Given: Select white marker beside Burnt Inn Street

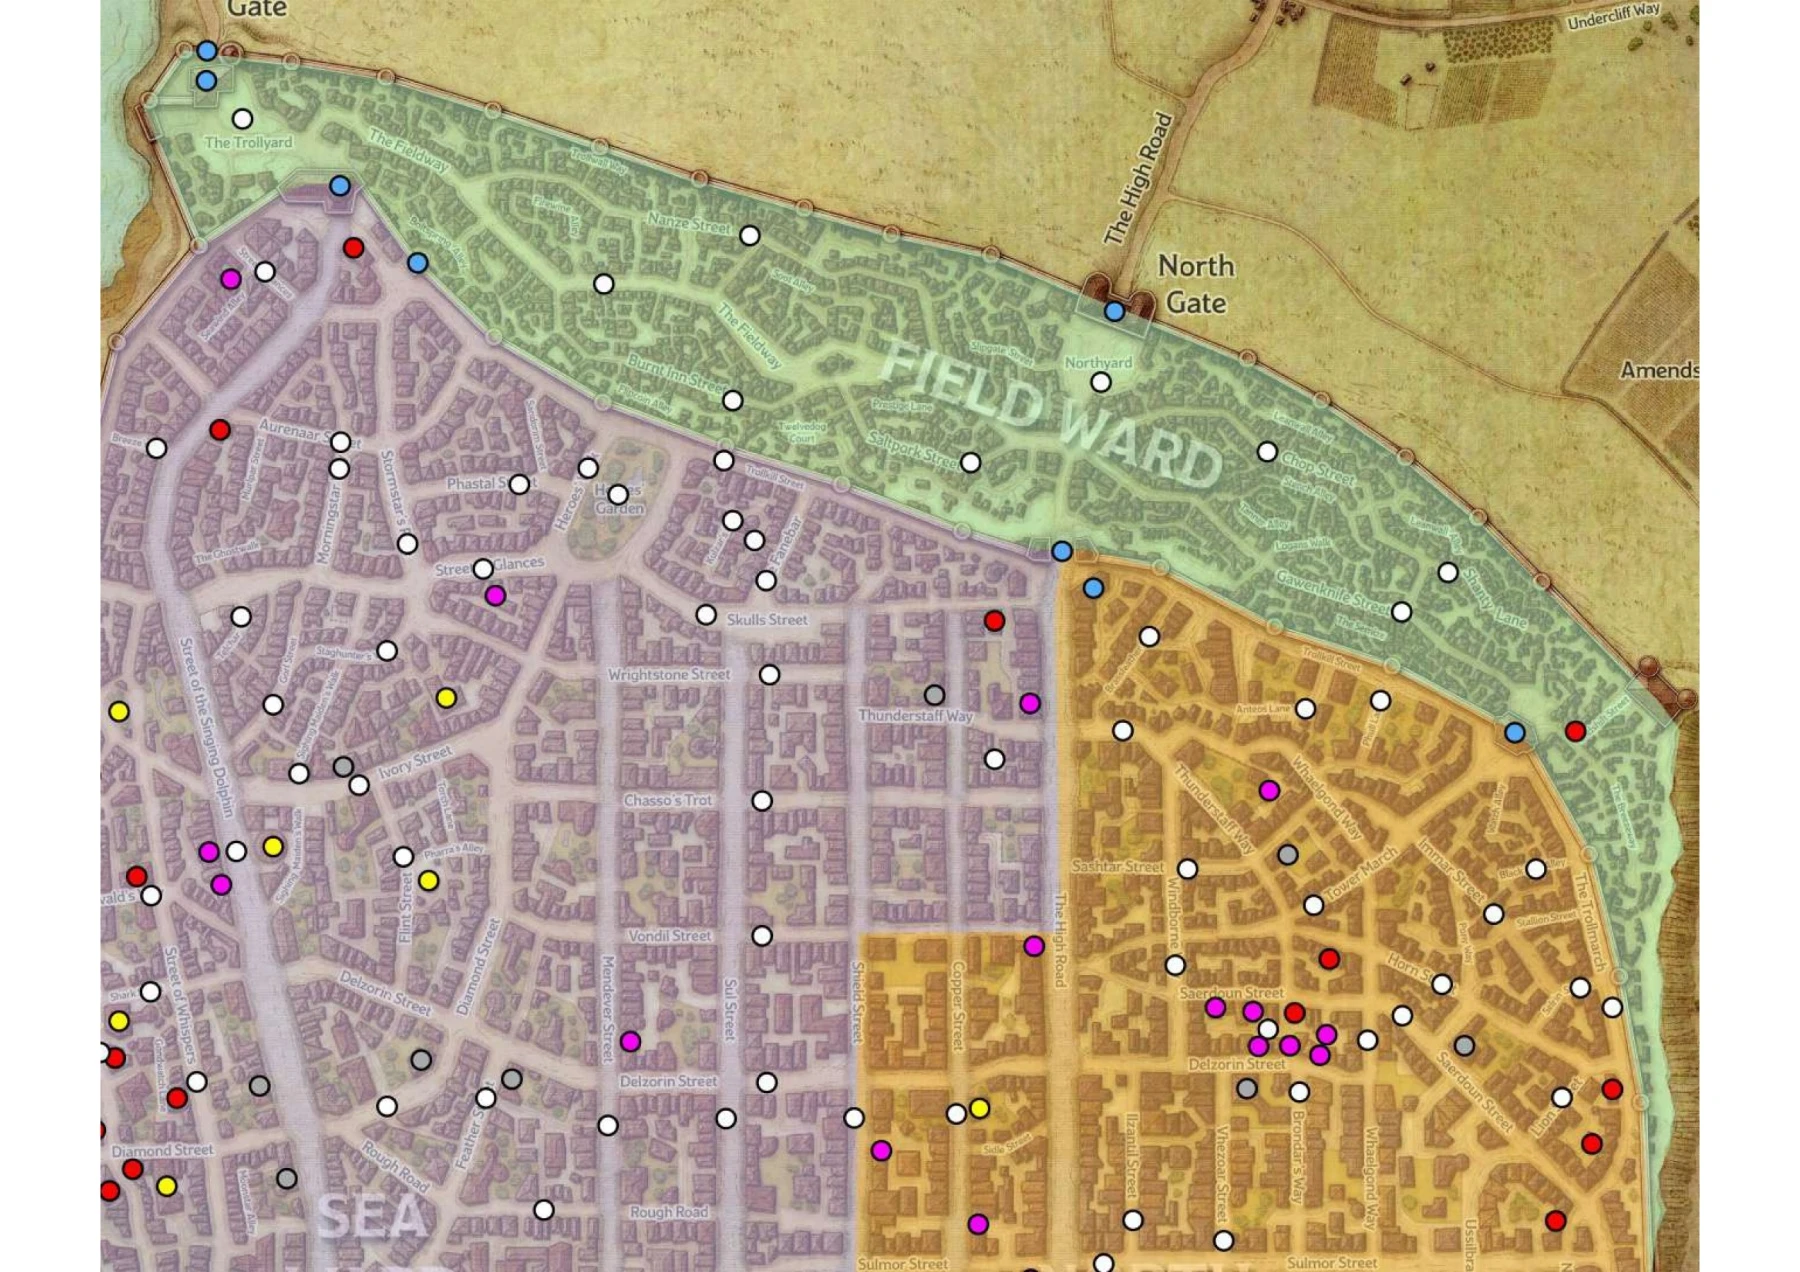Looking at the screenshot, I should tap(733, 401).
